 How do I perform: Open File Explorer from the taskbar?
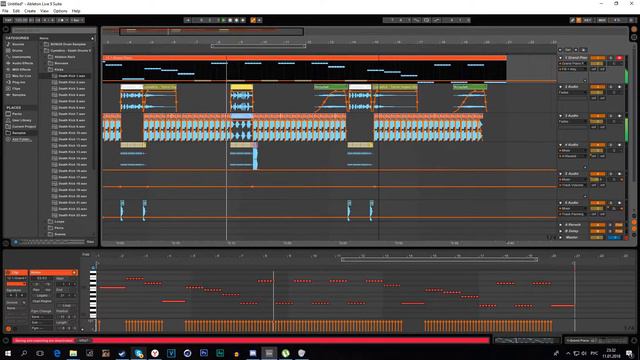coord(73,353)
